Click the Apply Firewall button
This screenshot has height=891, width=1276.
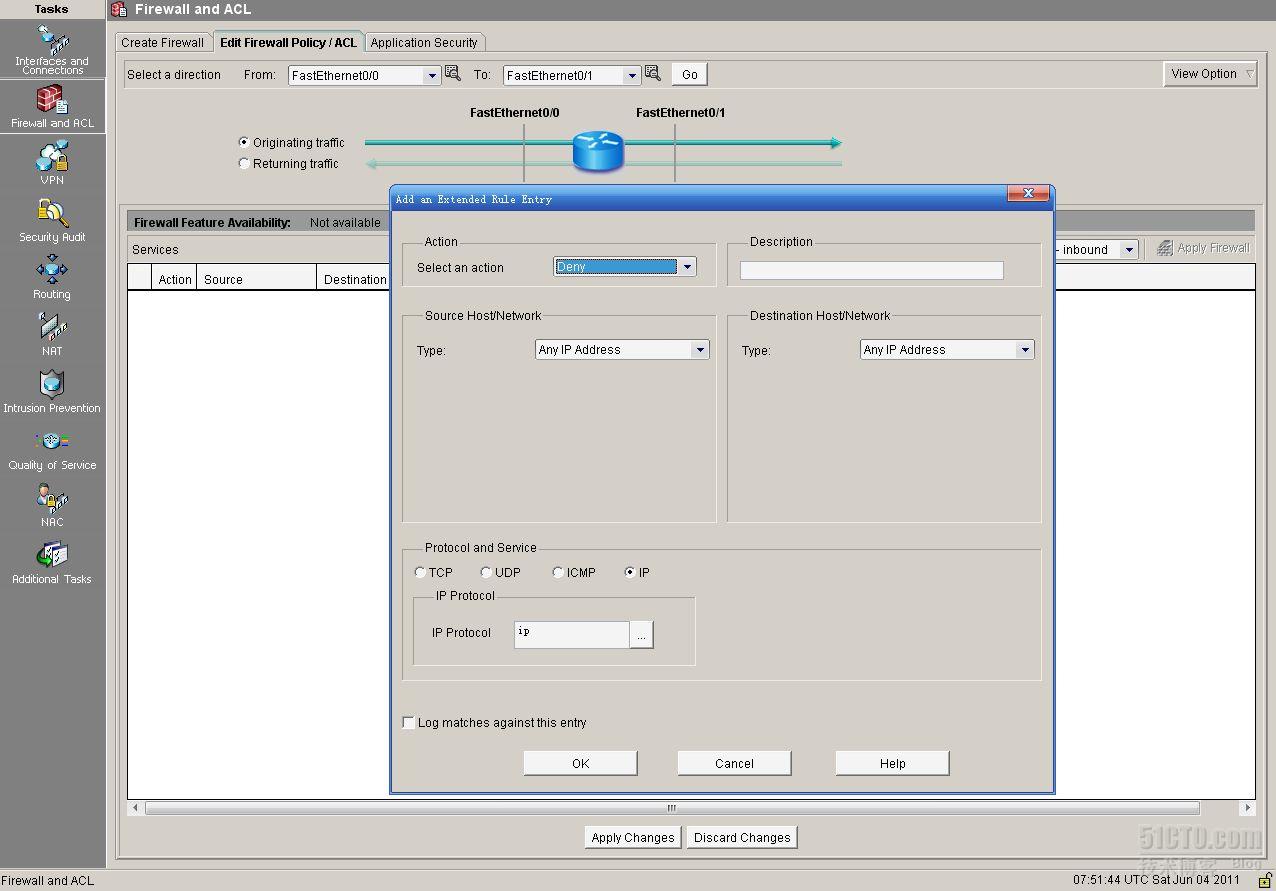(x=1204, y=248)
